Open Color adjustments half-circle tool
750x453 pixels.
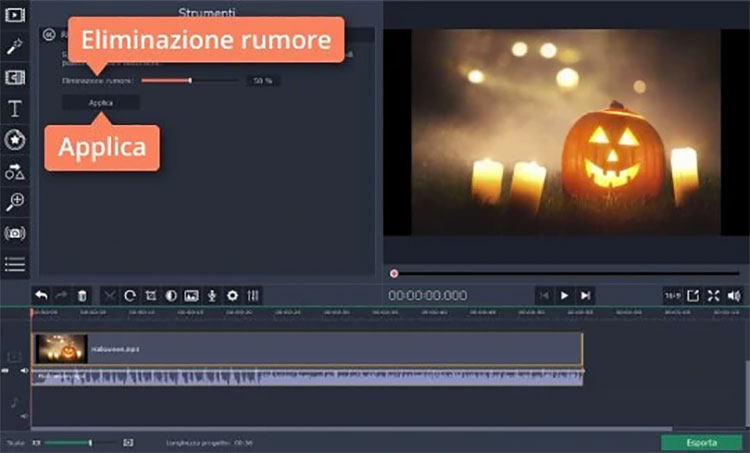171,296
